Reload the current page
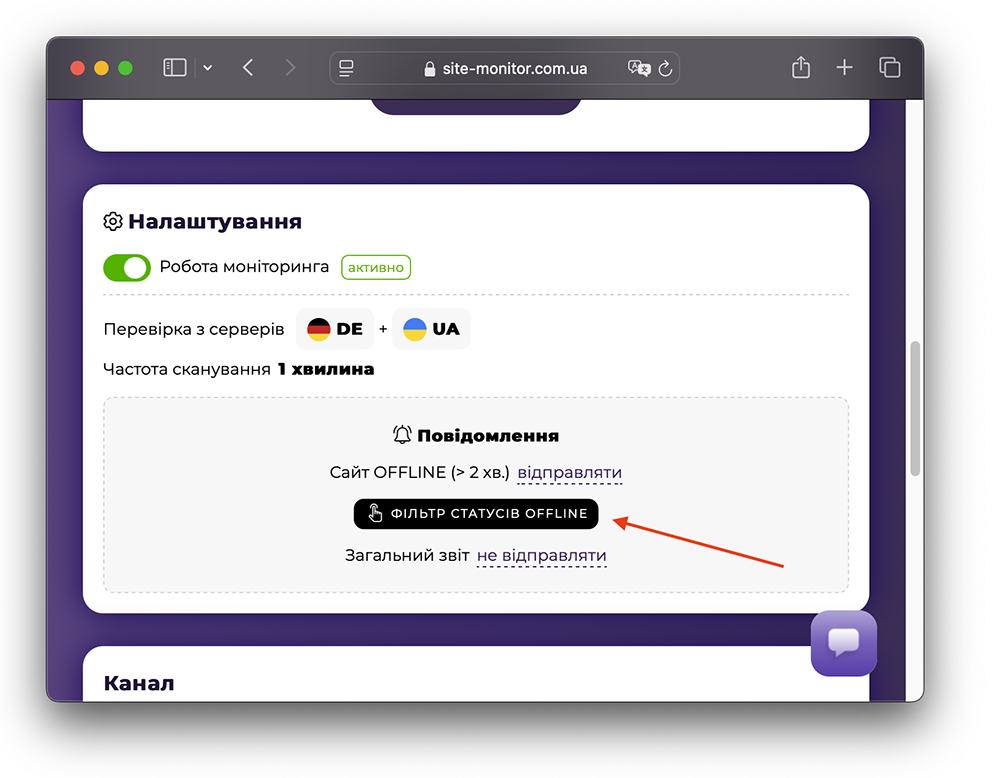The width and height of the screenshot is (1000, 778). [x=665, y=68]
